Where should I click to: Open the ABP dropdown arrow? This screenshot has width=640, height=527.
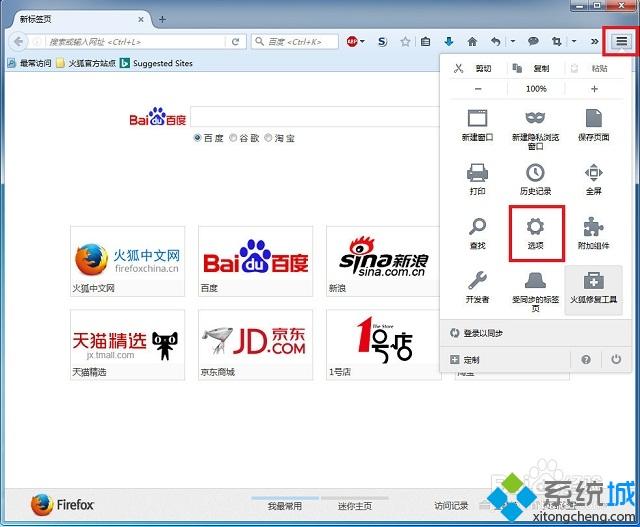pos(362,41)
